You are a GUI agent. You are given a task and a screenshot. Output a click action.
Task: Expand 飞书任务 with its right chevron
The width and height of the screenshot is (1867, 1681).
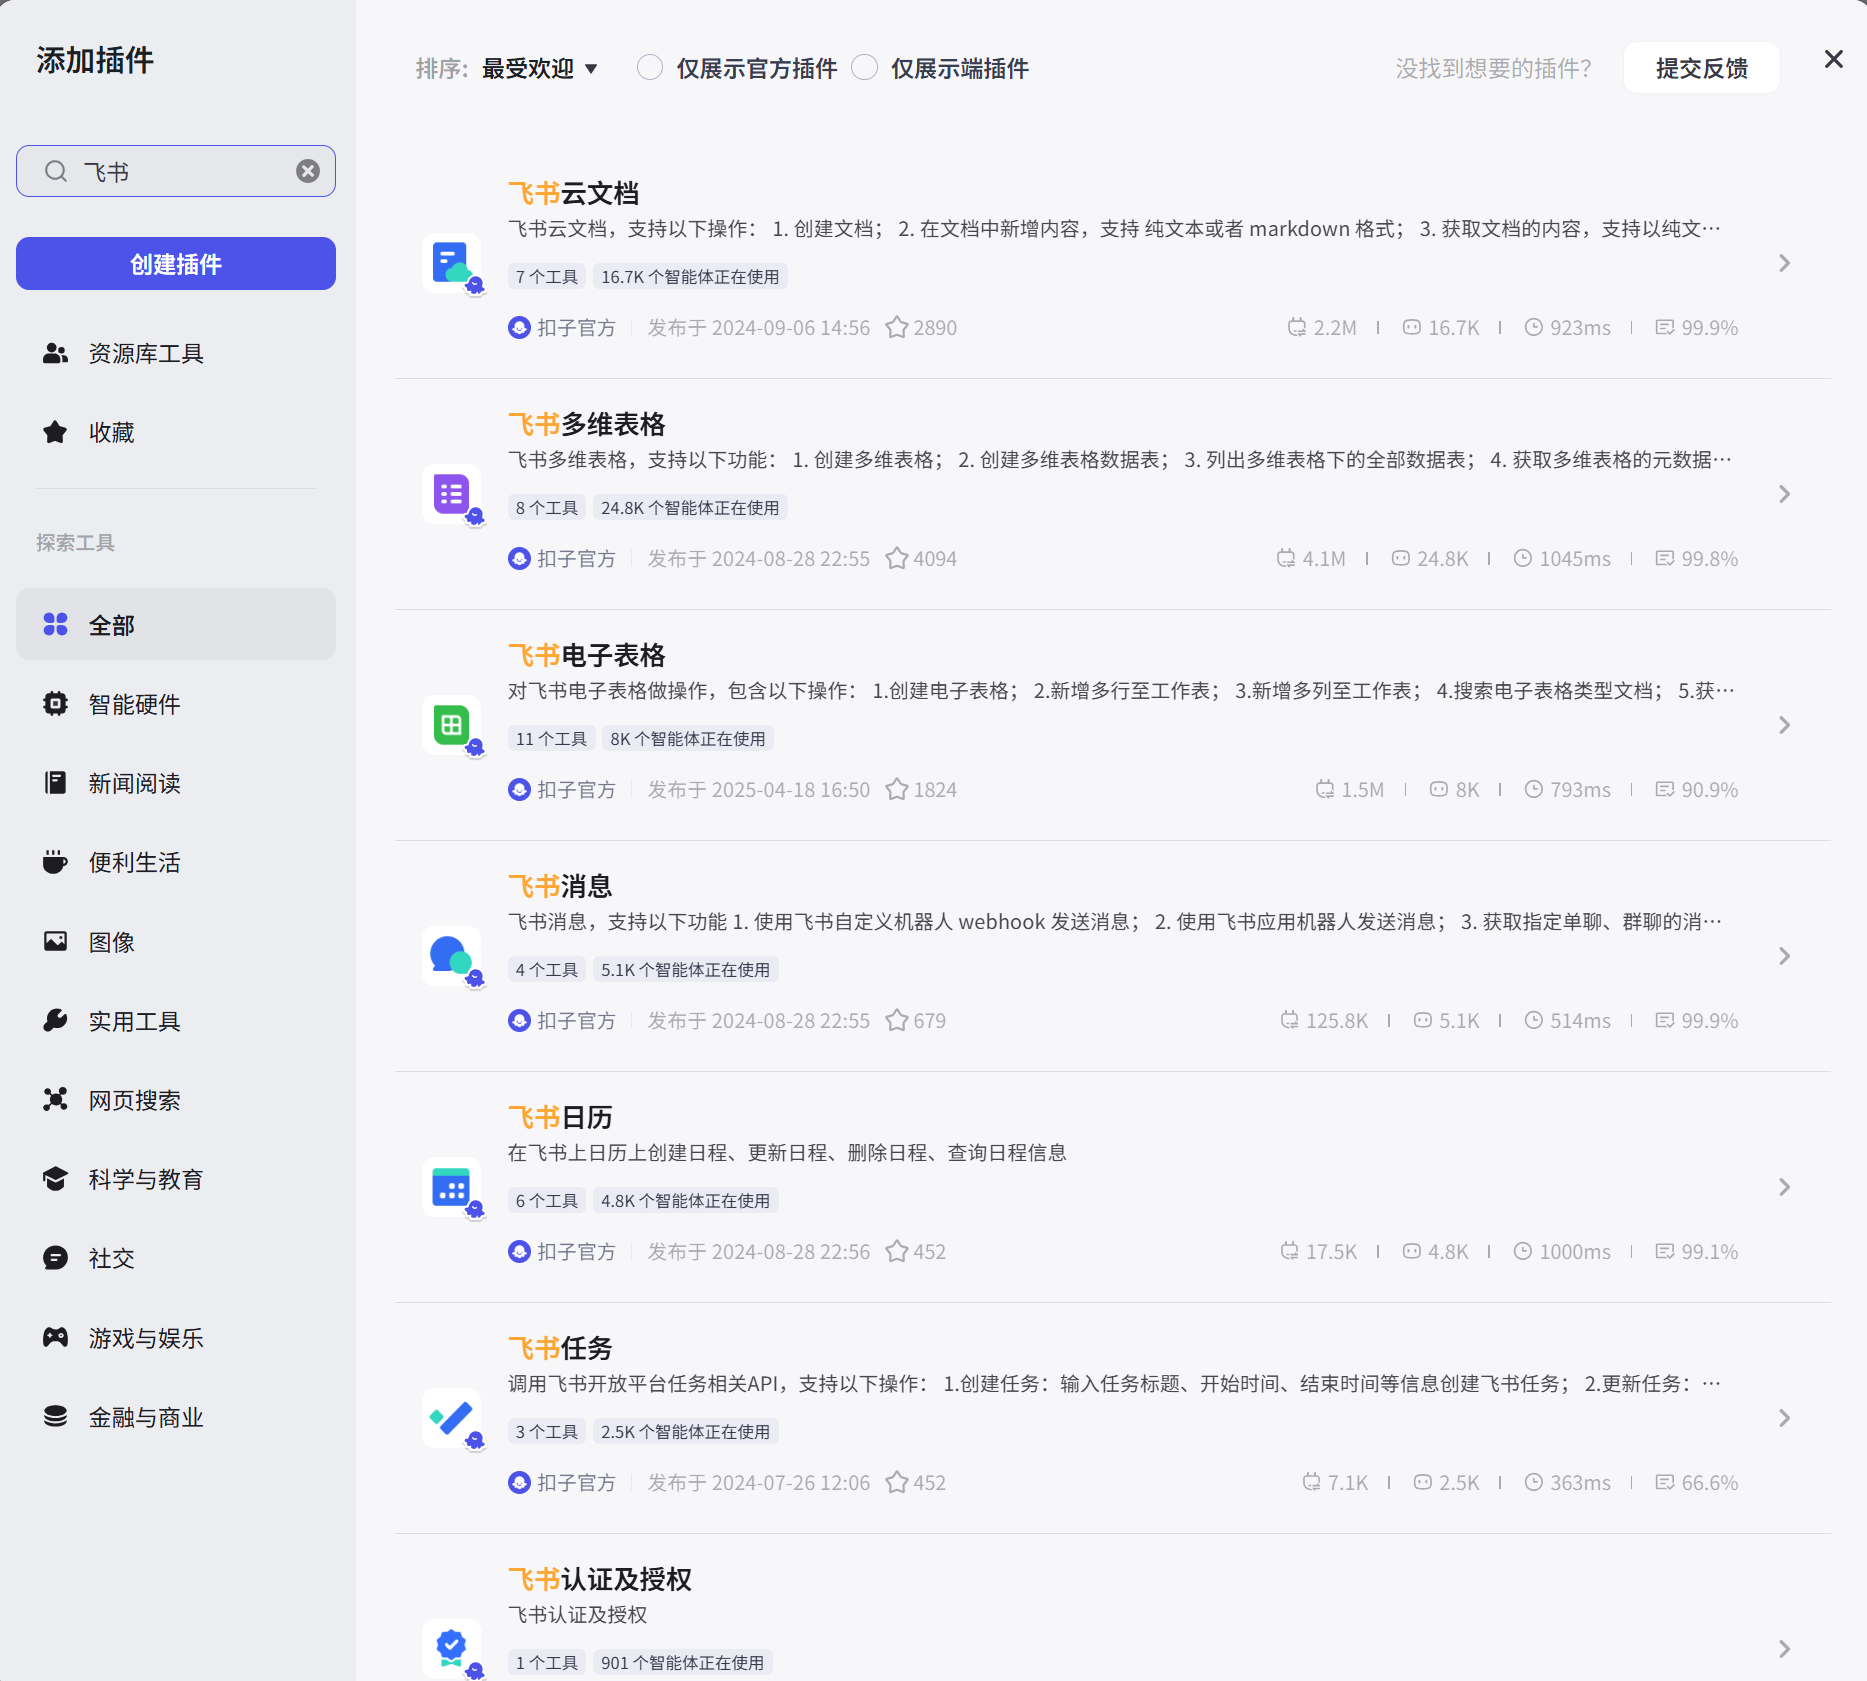coord(1785,1418)
